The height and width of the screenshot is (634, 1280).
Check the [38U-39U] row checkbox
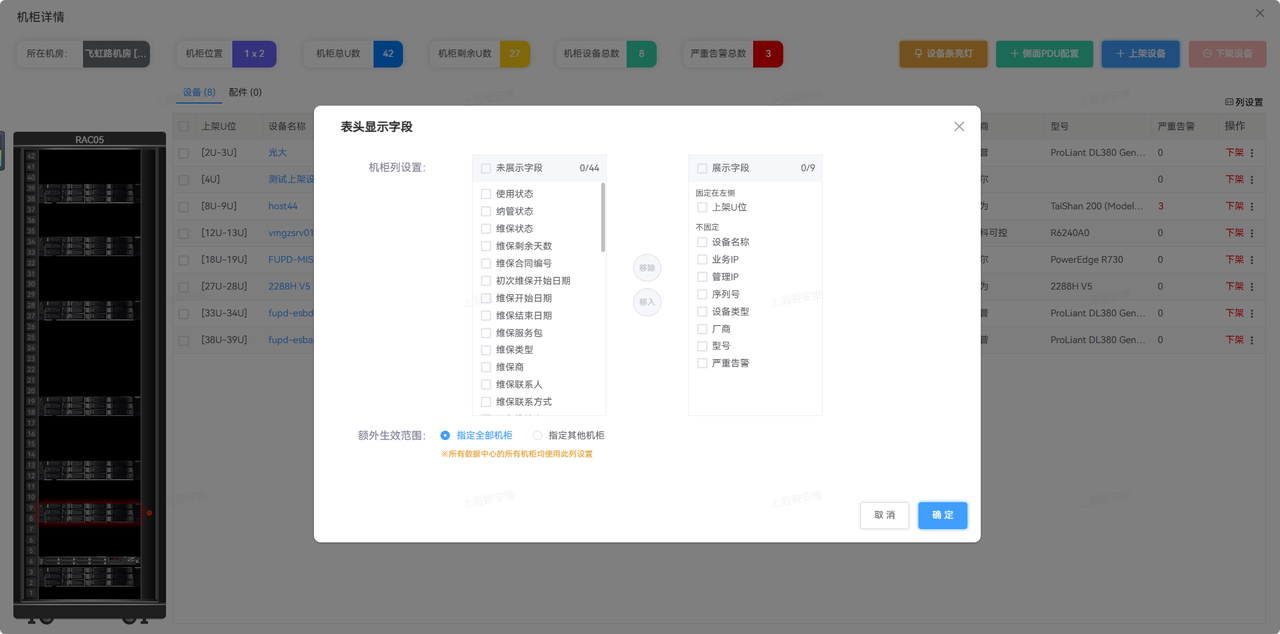[183, 340]
